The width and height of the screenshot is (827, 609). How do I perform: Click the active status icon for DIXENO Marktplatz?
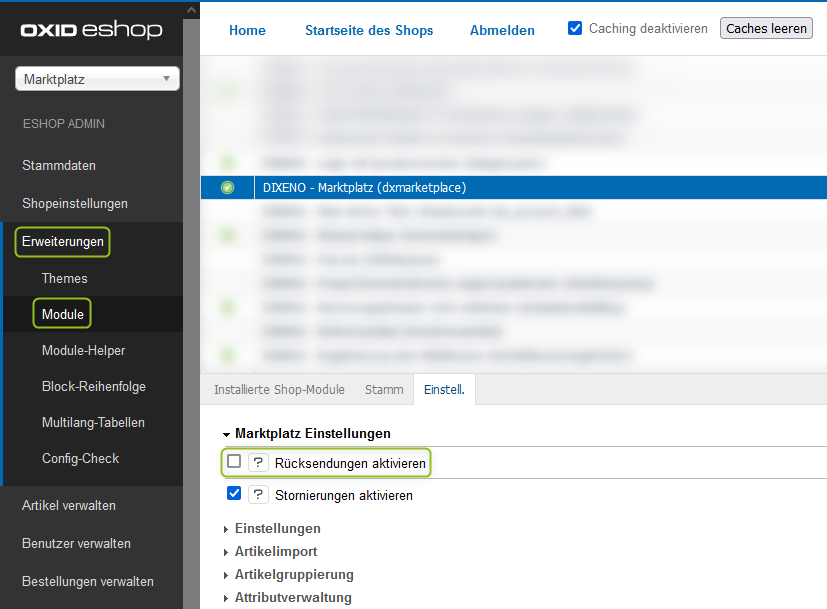coord(227,187)
